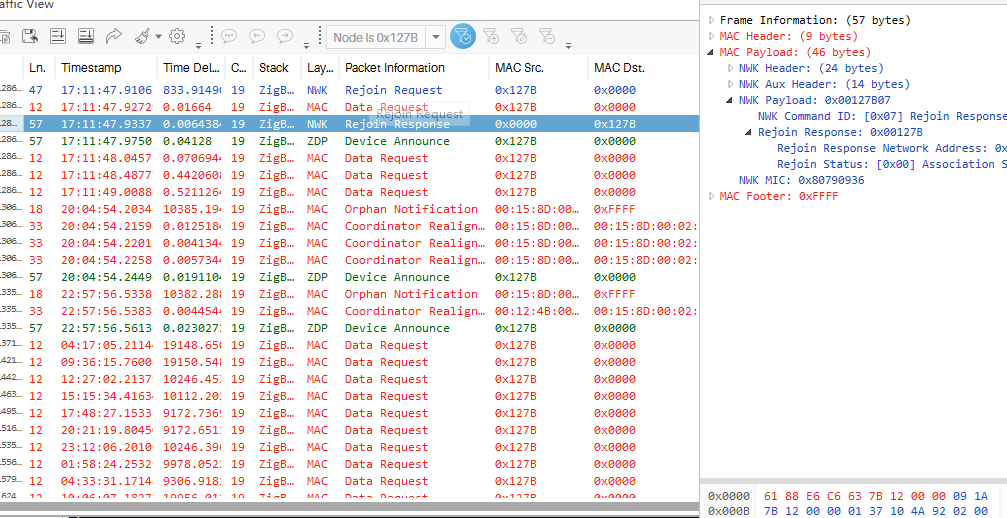Select Orphan Notification row at 22:57:56.5338
1007x518 pixels.
[x=349, y=294]
